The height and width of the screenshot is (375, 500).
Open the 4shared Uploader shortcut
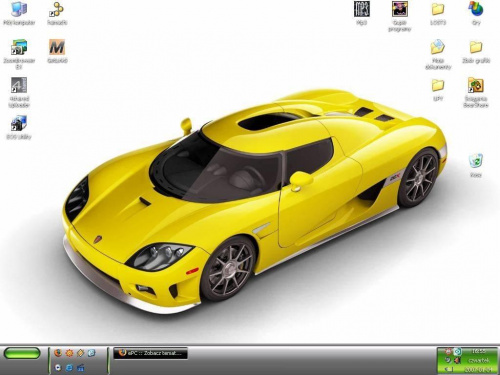(19, 92)
